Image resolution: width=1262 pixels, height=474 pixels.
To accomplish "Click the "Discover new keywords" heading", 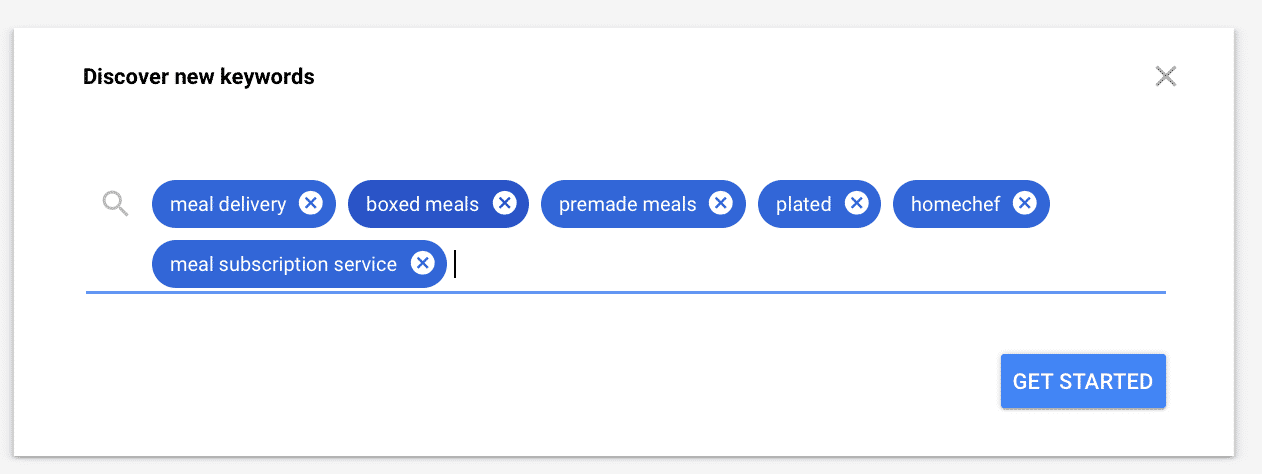I will pos(199,76).
